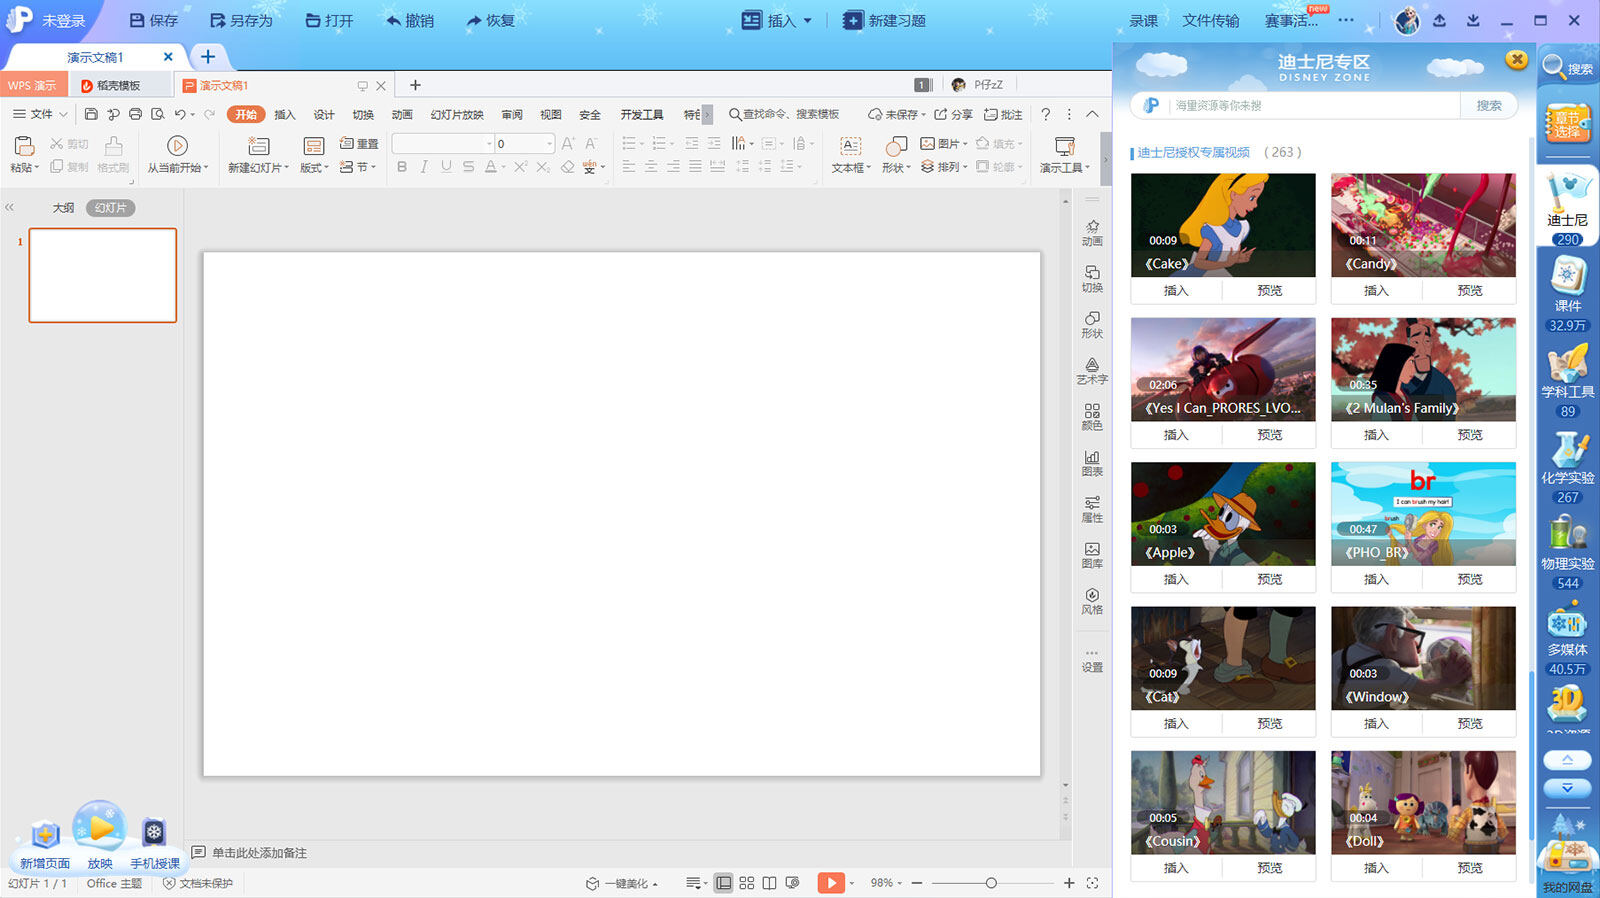
Task: Click the zoom slider handle
Action: [991, 883]
